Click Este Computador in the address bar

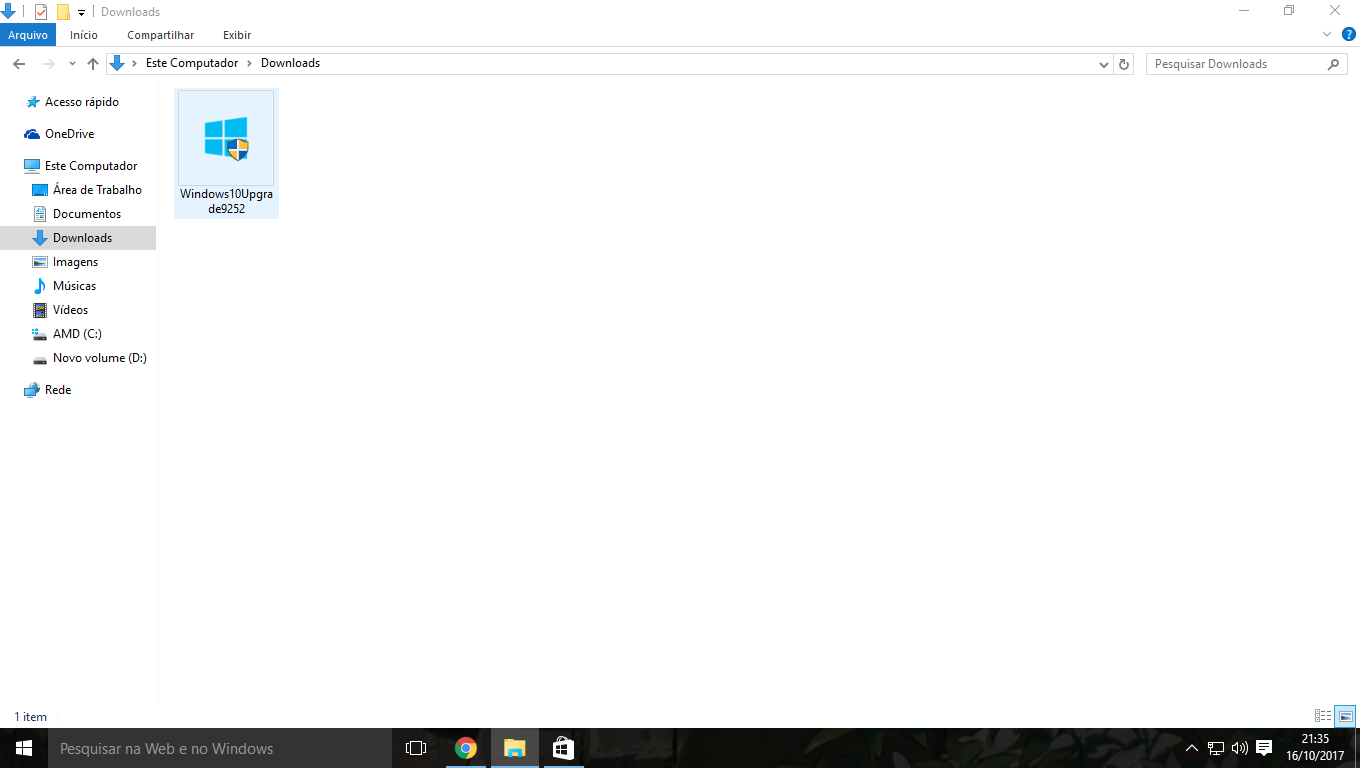pyautogui.click(x=192, y=63)
